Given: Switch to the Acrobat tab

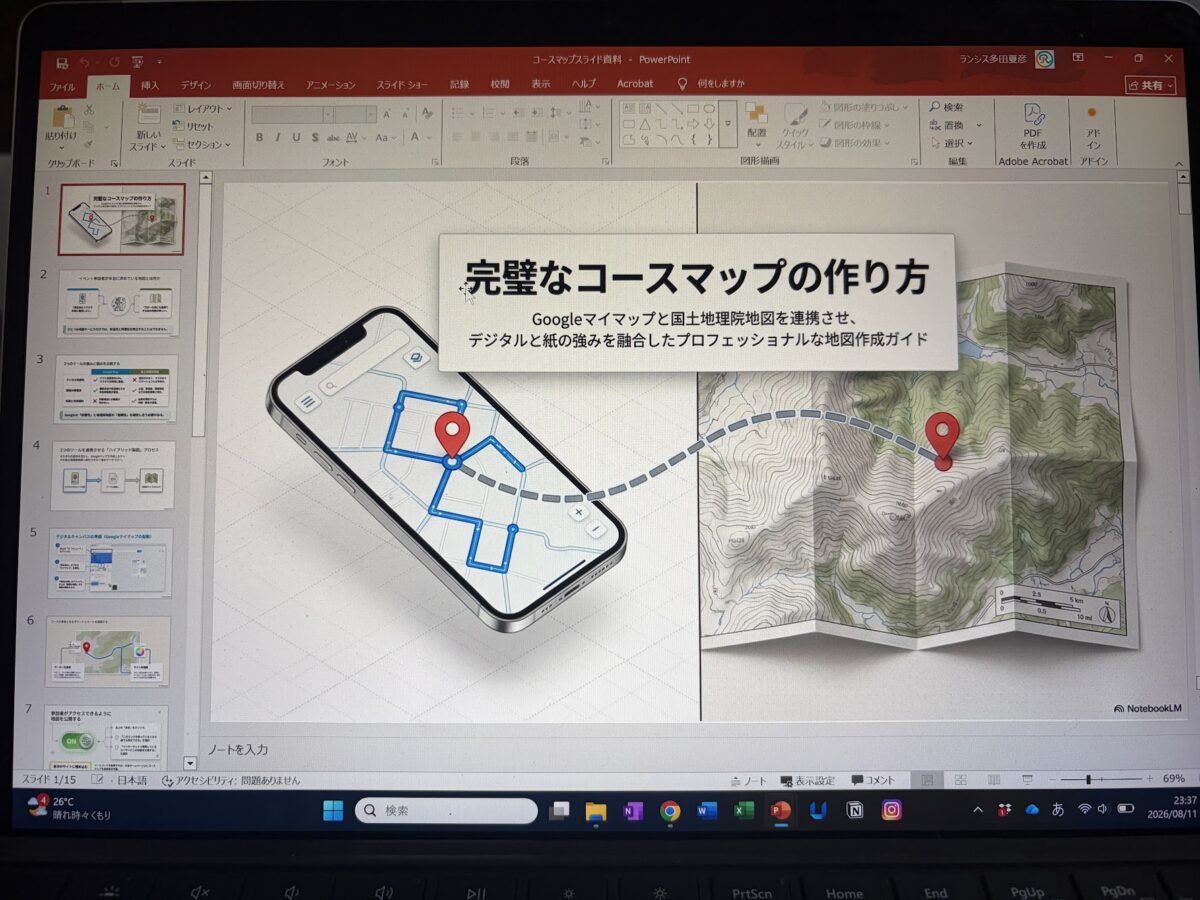Looking at the screenshot, I should tap(635, 84).
